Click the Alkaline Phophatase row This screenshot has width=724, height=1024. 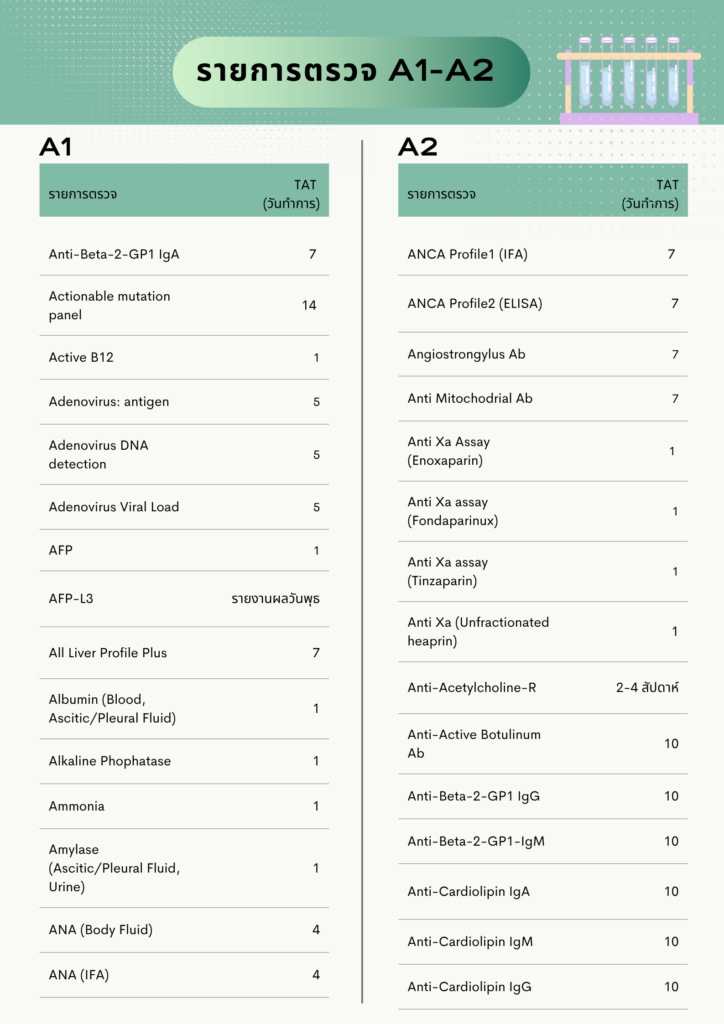click(x=184, y=761)
